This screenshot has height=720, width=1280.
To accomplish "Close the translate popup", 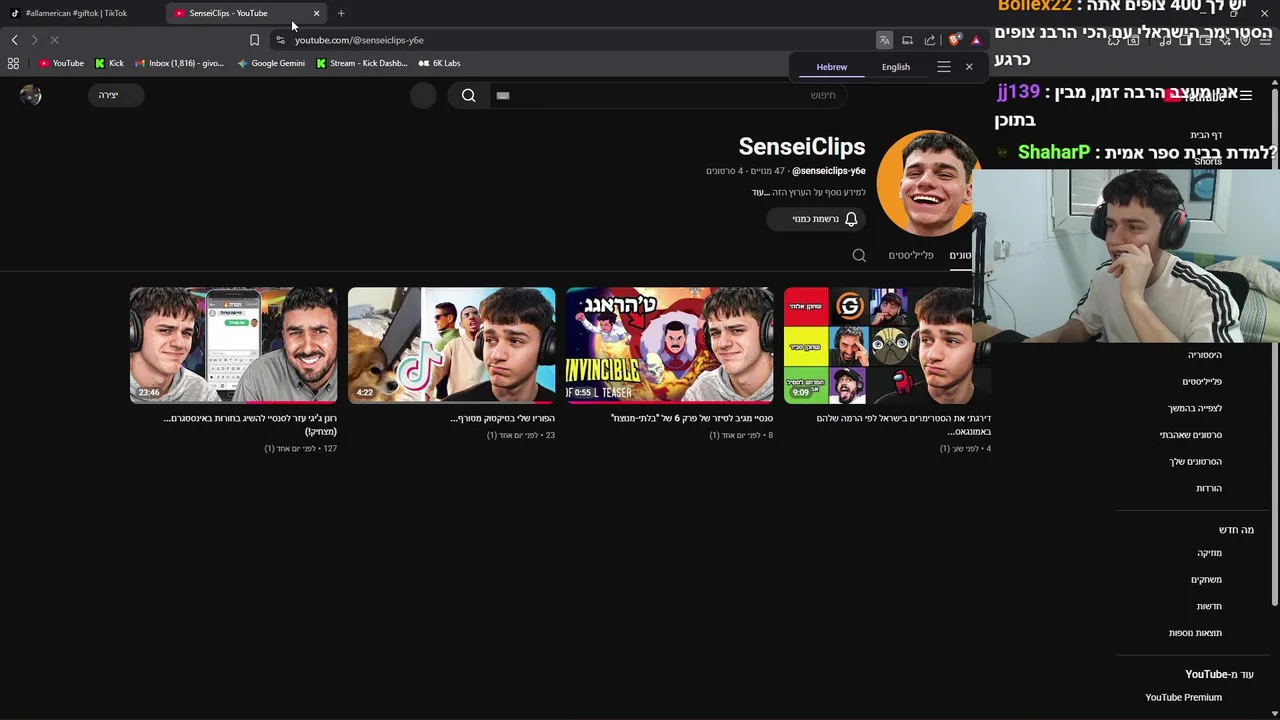I will tap(969, 67).
